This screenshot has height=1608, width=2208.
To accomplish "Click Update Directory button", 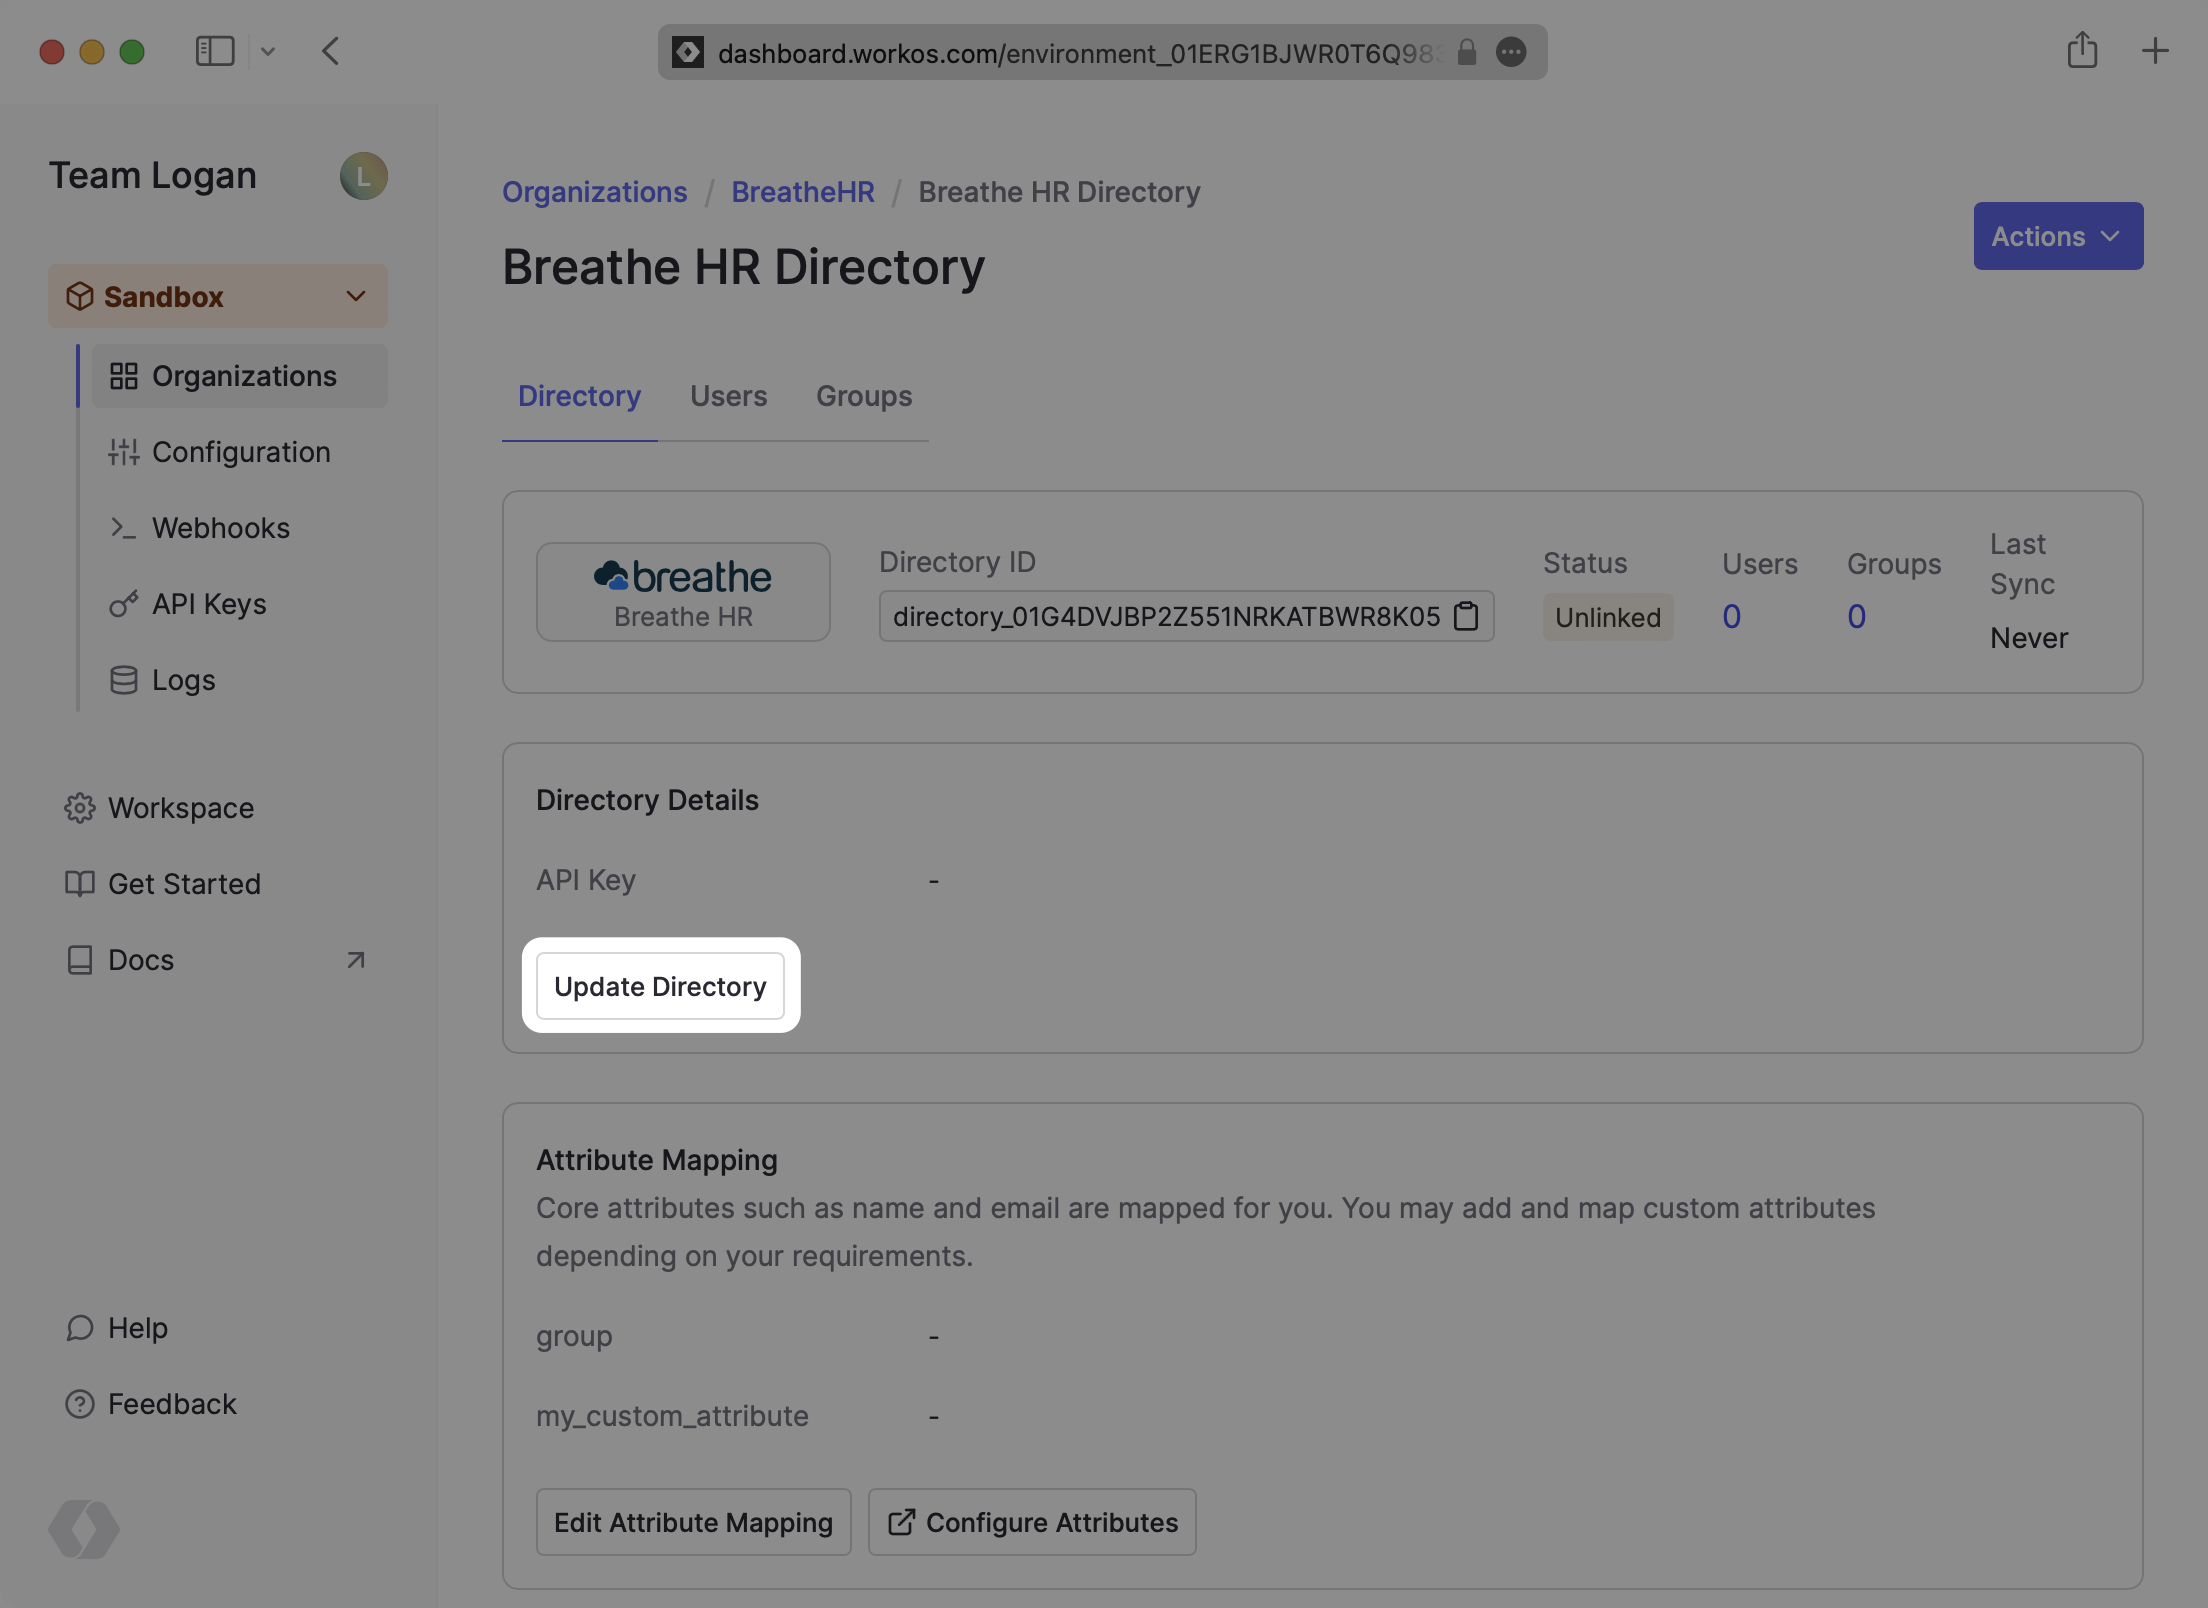I will pos(660,986).
